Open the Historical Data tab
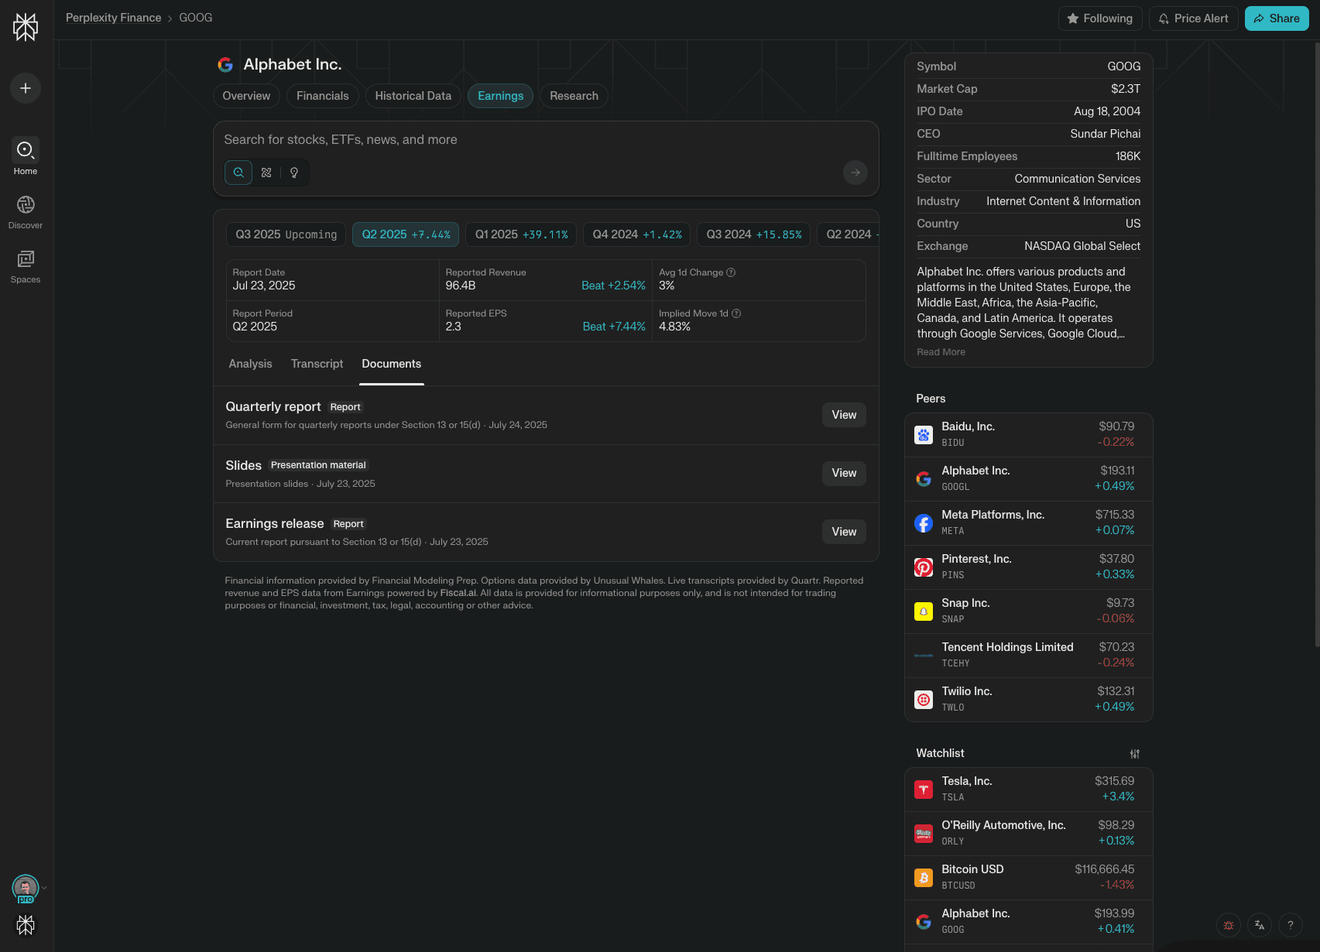 413,96
